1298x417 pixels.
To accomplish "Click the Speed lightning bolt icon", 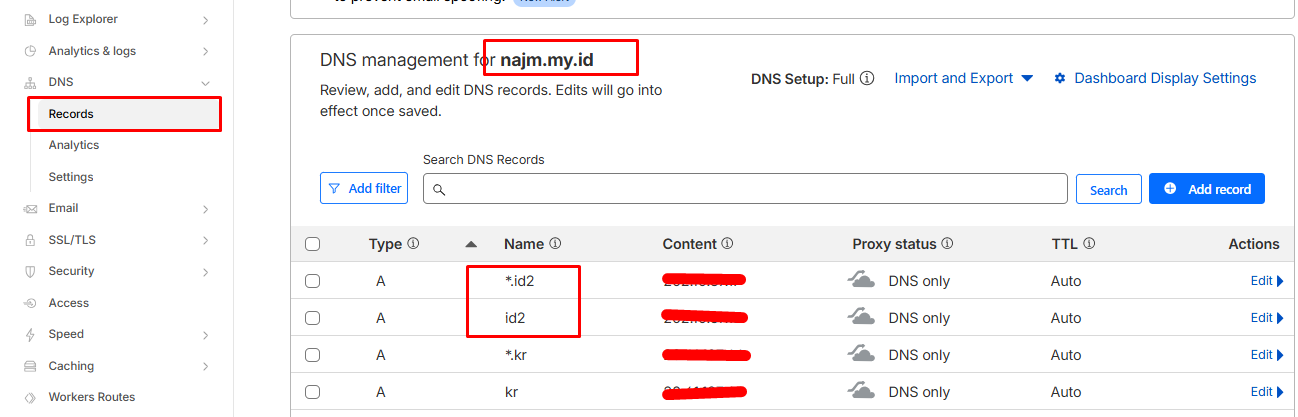I will tap(30, 334).
